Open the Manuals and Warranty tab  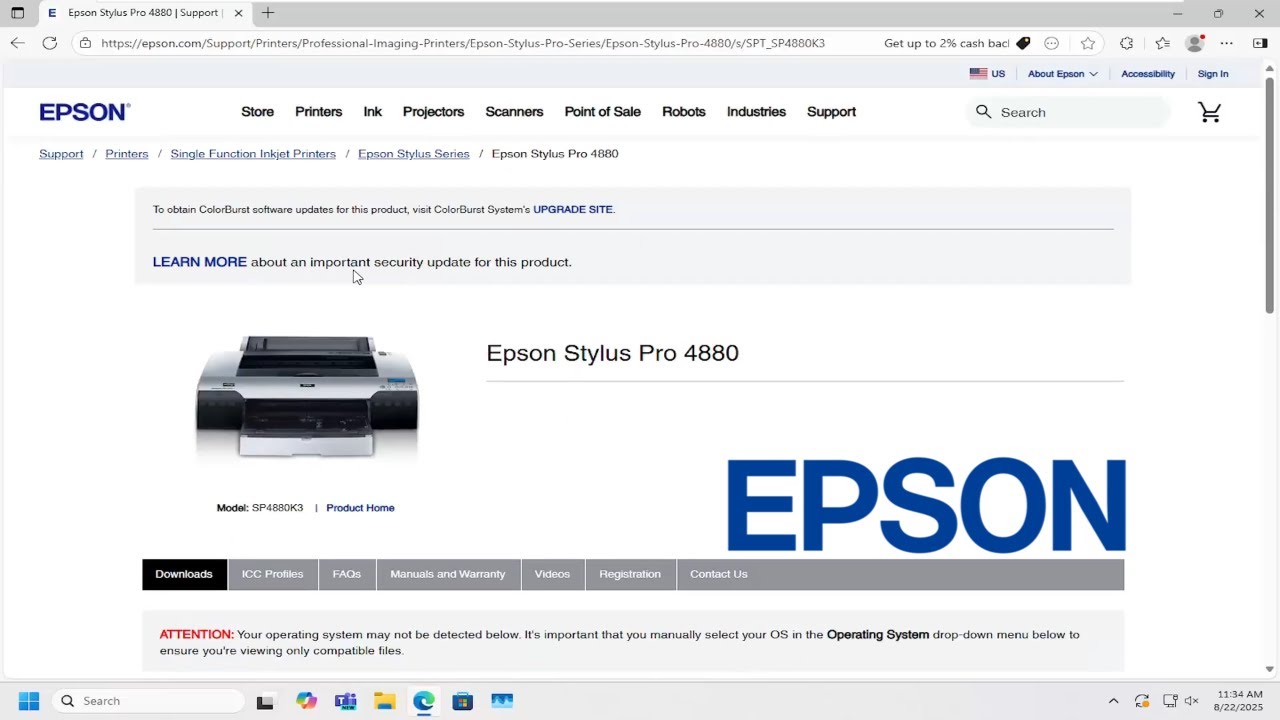click(448, 574)
